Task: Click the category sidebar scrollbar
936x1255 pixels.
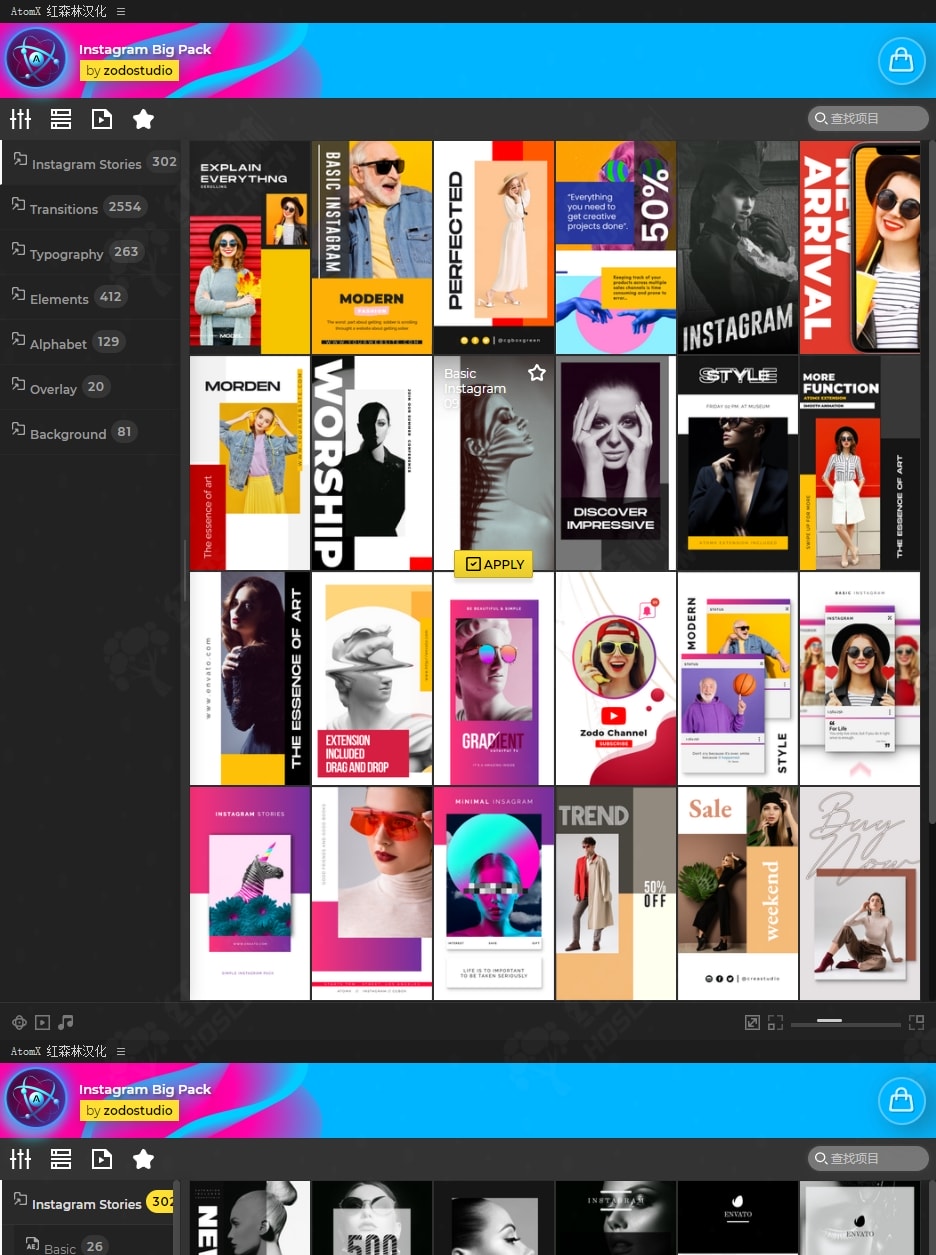Action: coord(184,570)
